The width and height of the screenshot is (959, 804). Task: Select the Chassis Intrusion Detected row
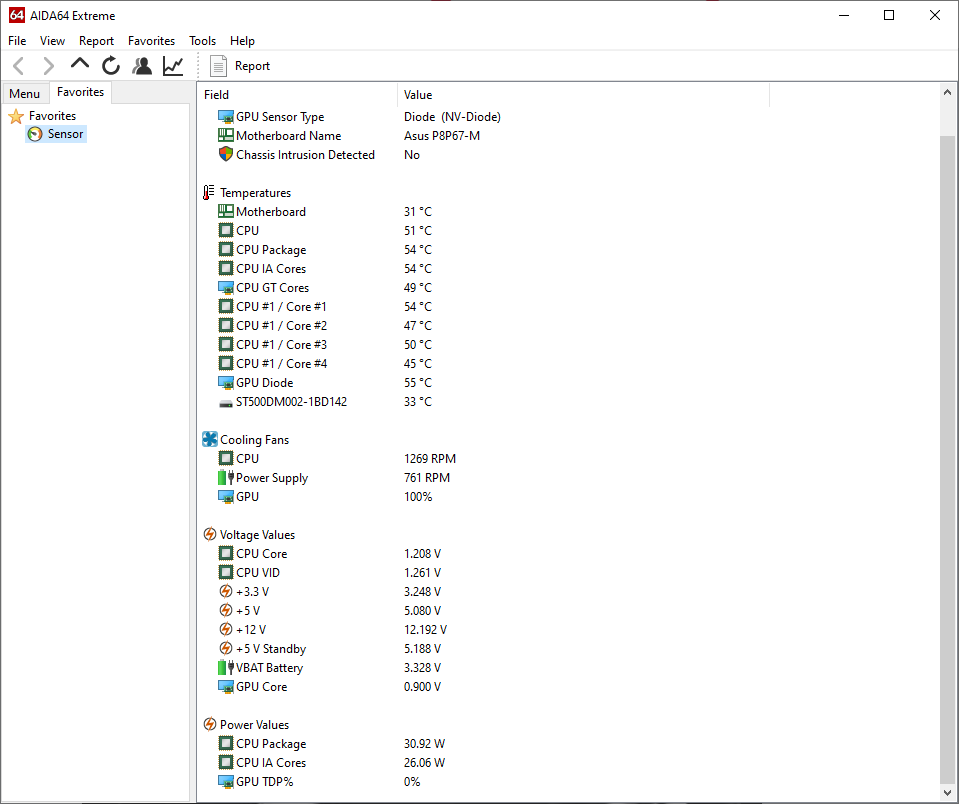pyautogui.click(x=305, y=155)
